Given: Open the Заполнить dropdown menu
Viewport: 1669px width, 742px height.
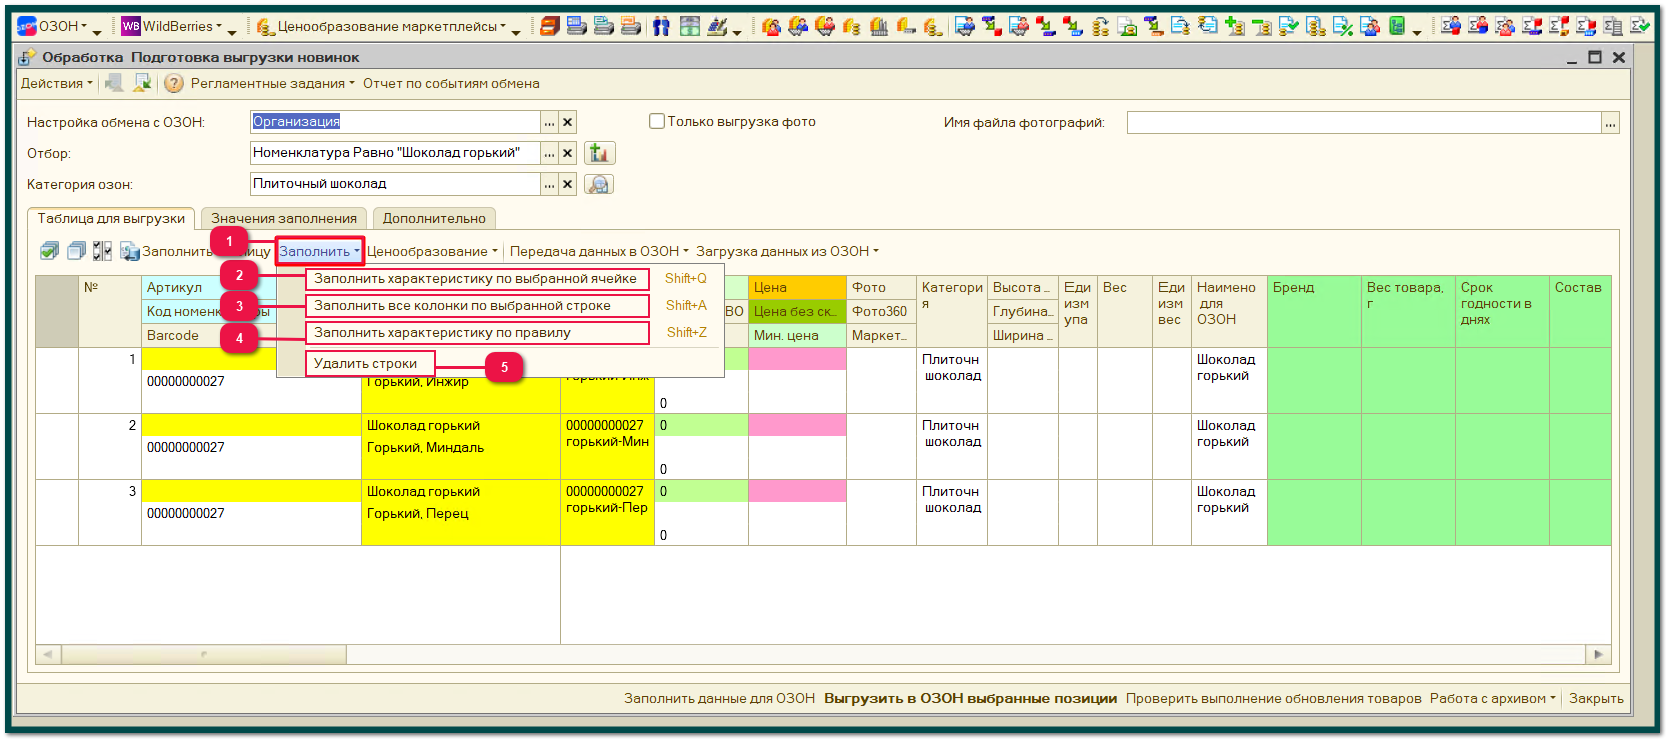Looking at the screenshot, I should coord(319,251).
